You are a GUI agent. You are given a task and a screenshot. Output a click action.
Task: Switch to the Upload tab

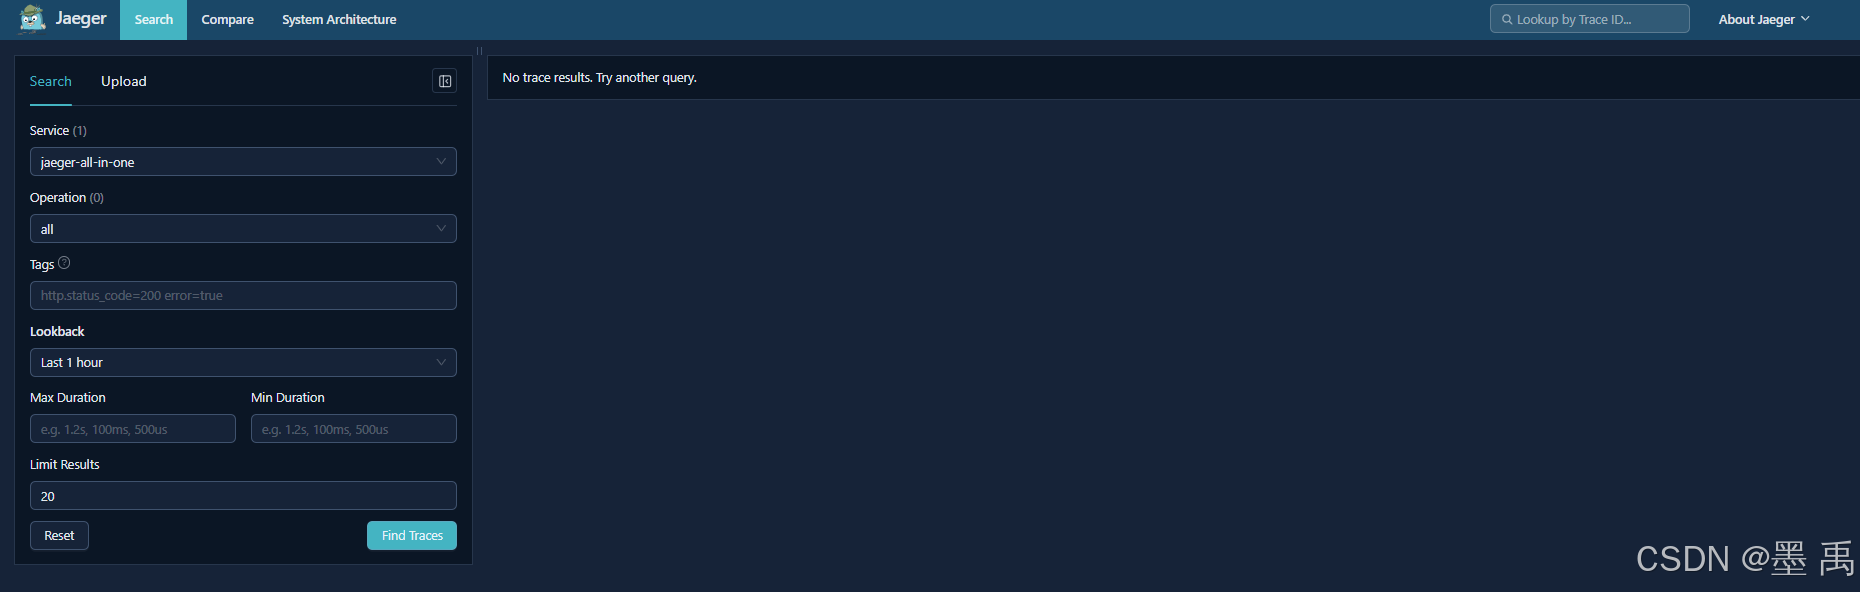coord(124,81)
